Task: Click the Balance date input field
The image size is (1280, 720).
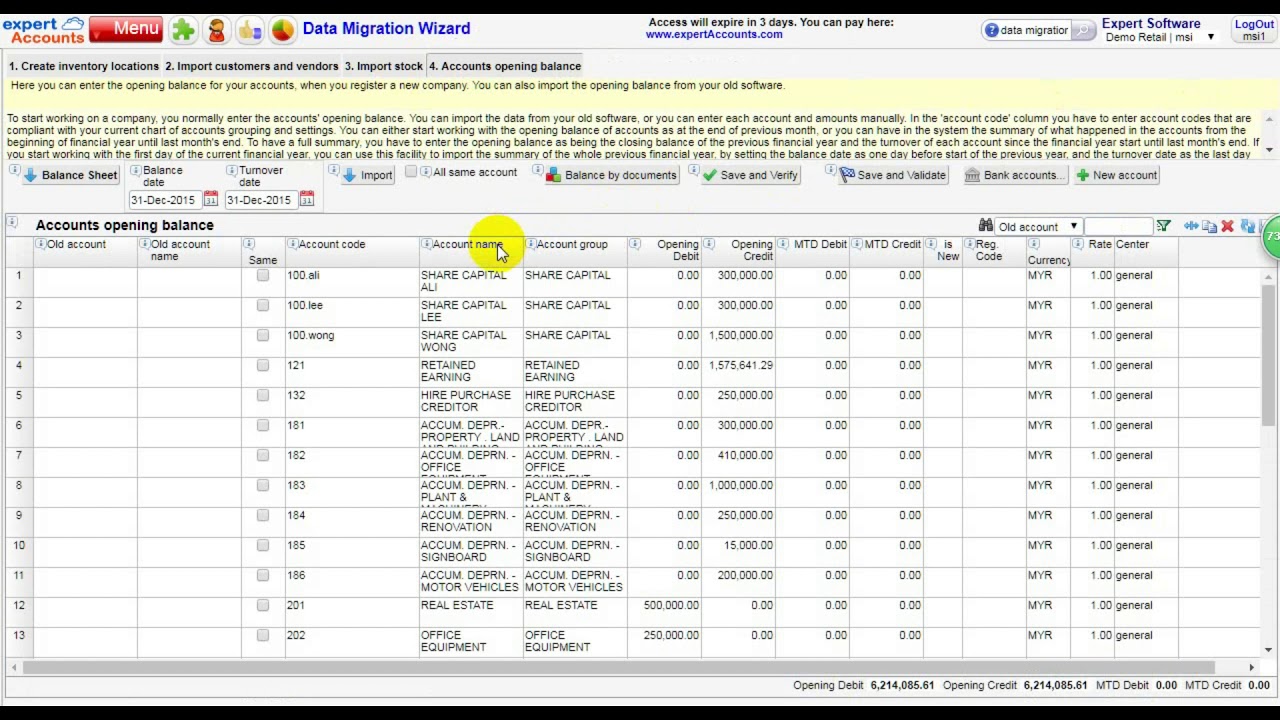Action: (x=165, y=200)
